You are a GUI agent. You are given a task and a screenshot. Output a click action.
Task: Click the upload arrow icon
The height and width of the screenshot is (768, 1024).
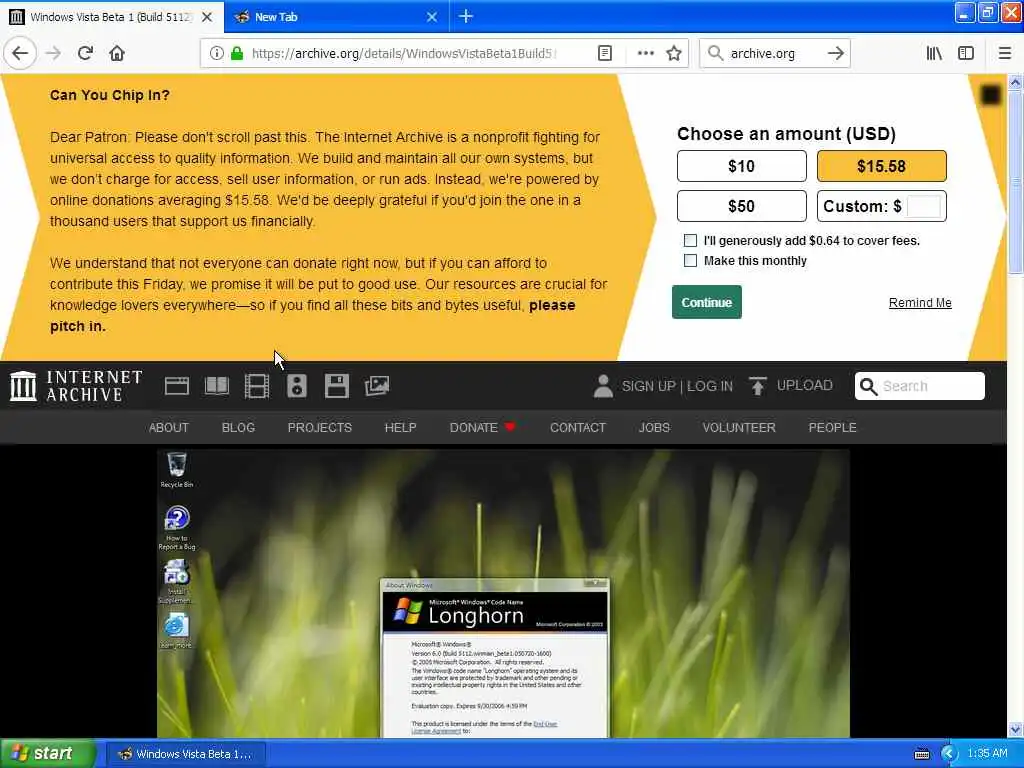click(757, 386)
